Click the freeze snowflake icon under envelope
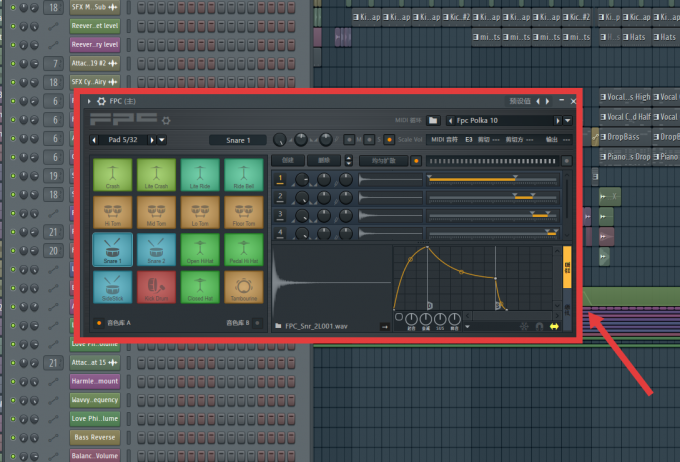The image size is (680, 462). click(x=524, y=326)
